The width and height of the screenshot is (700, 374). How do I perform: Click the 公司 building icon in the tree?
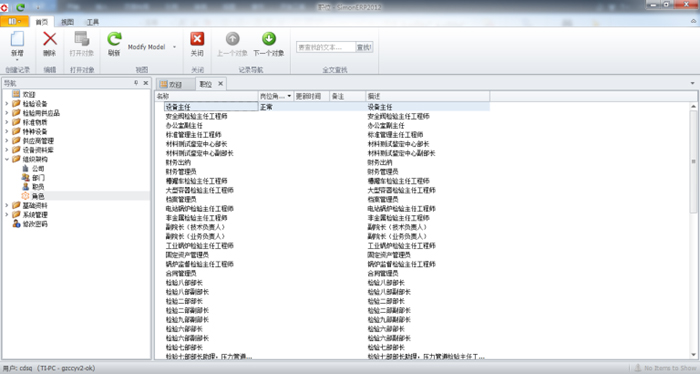tap(25, 168)
